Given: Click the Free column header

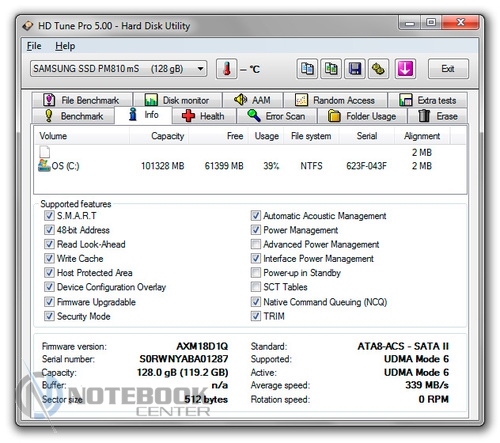Looking at the screenshot, I should (218, 136).
